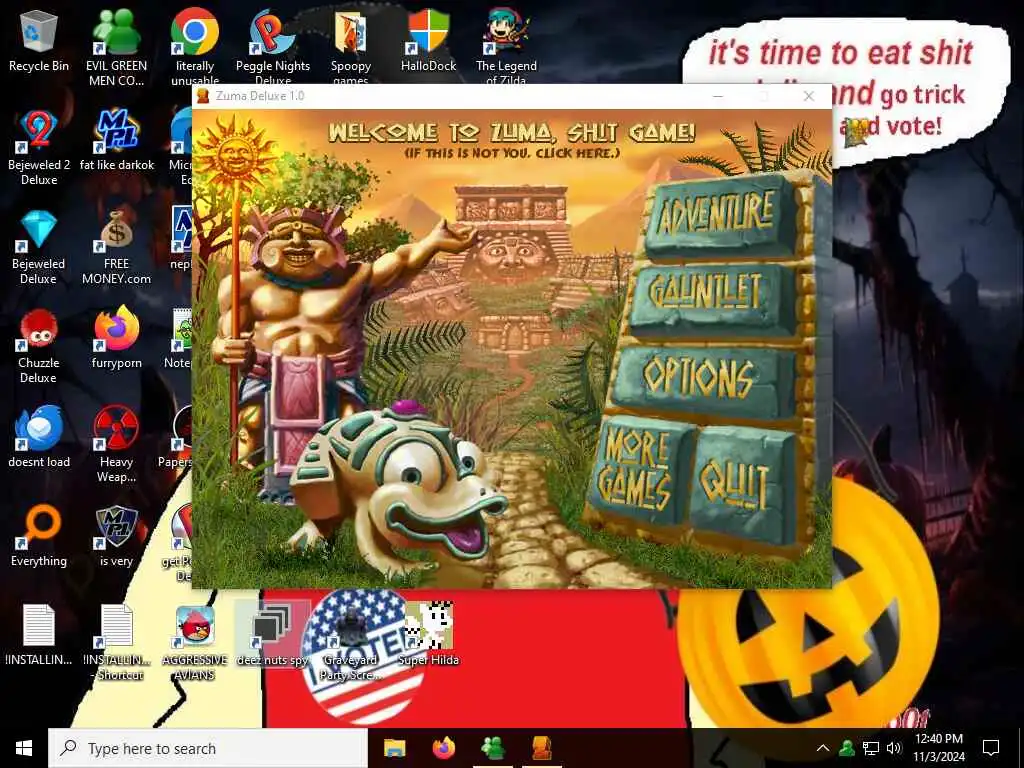This screenshot has height=768, width=1024.
Task: Open the !INSTALLIN... text file
Action: point(39,635)
